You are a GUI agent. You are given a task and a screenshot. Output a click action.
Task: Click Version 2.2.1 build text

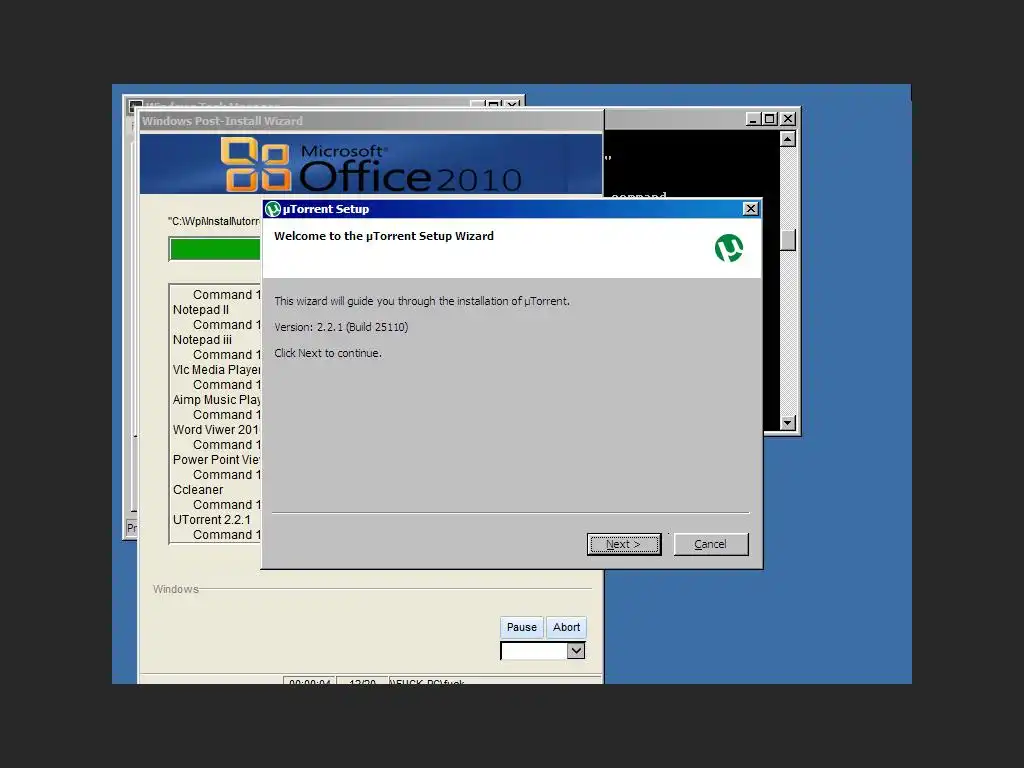point(341,327)
